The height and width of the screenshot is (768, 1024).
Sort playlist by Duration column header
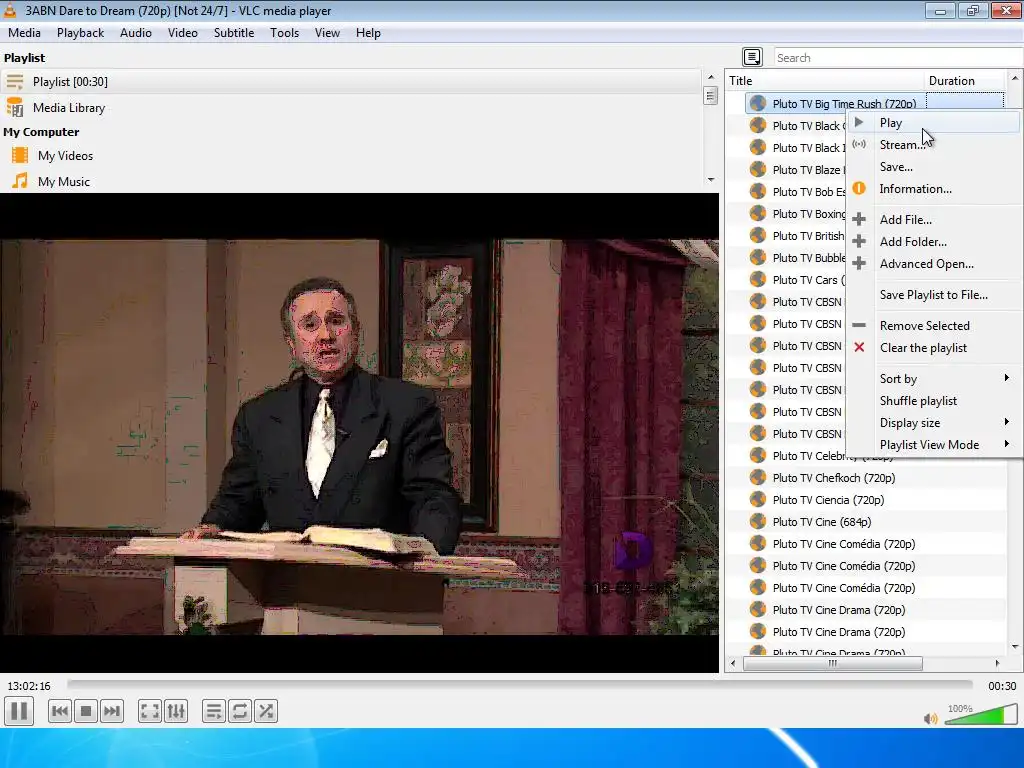pos(965,80)
